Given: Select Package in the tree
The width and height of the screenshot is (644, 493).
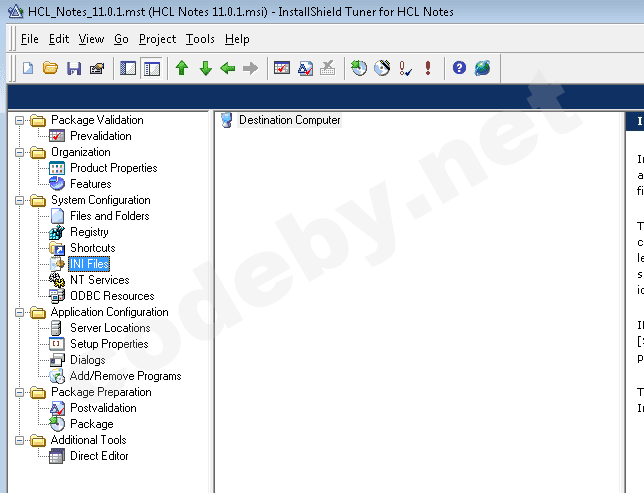Looking at the screenshot, I should click(x=92, y=424).
